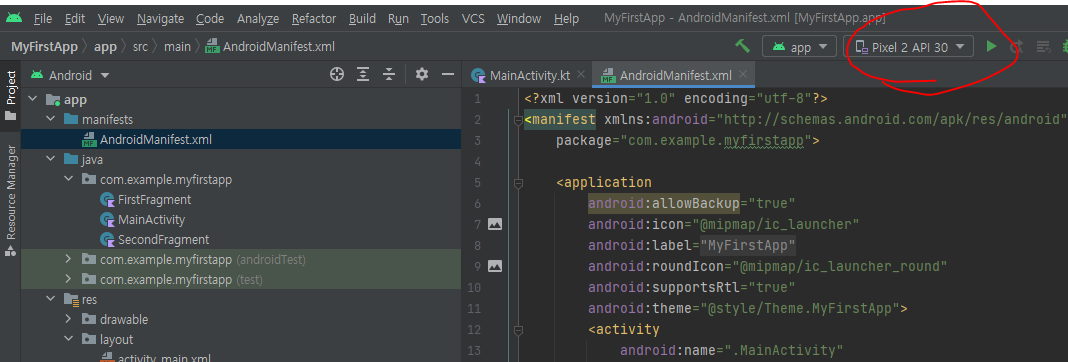The image size is (1068, 362).
Task: Click the Make Project hammer icon
Action: 742,46
